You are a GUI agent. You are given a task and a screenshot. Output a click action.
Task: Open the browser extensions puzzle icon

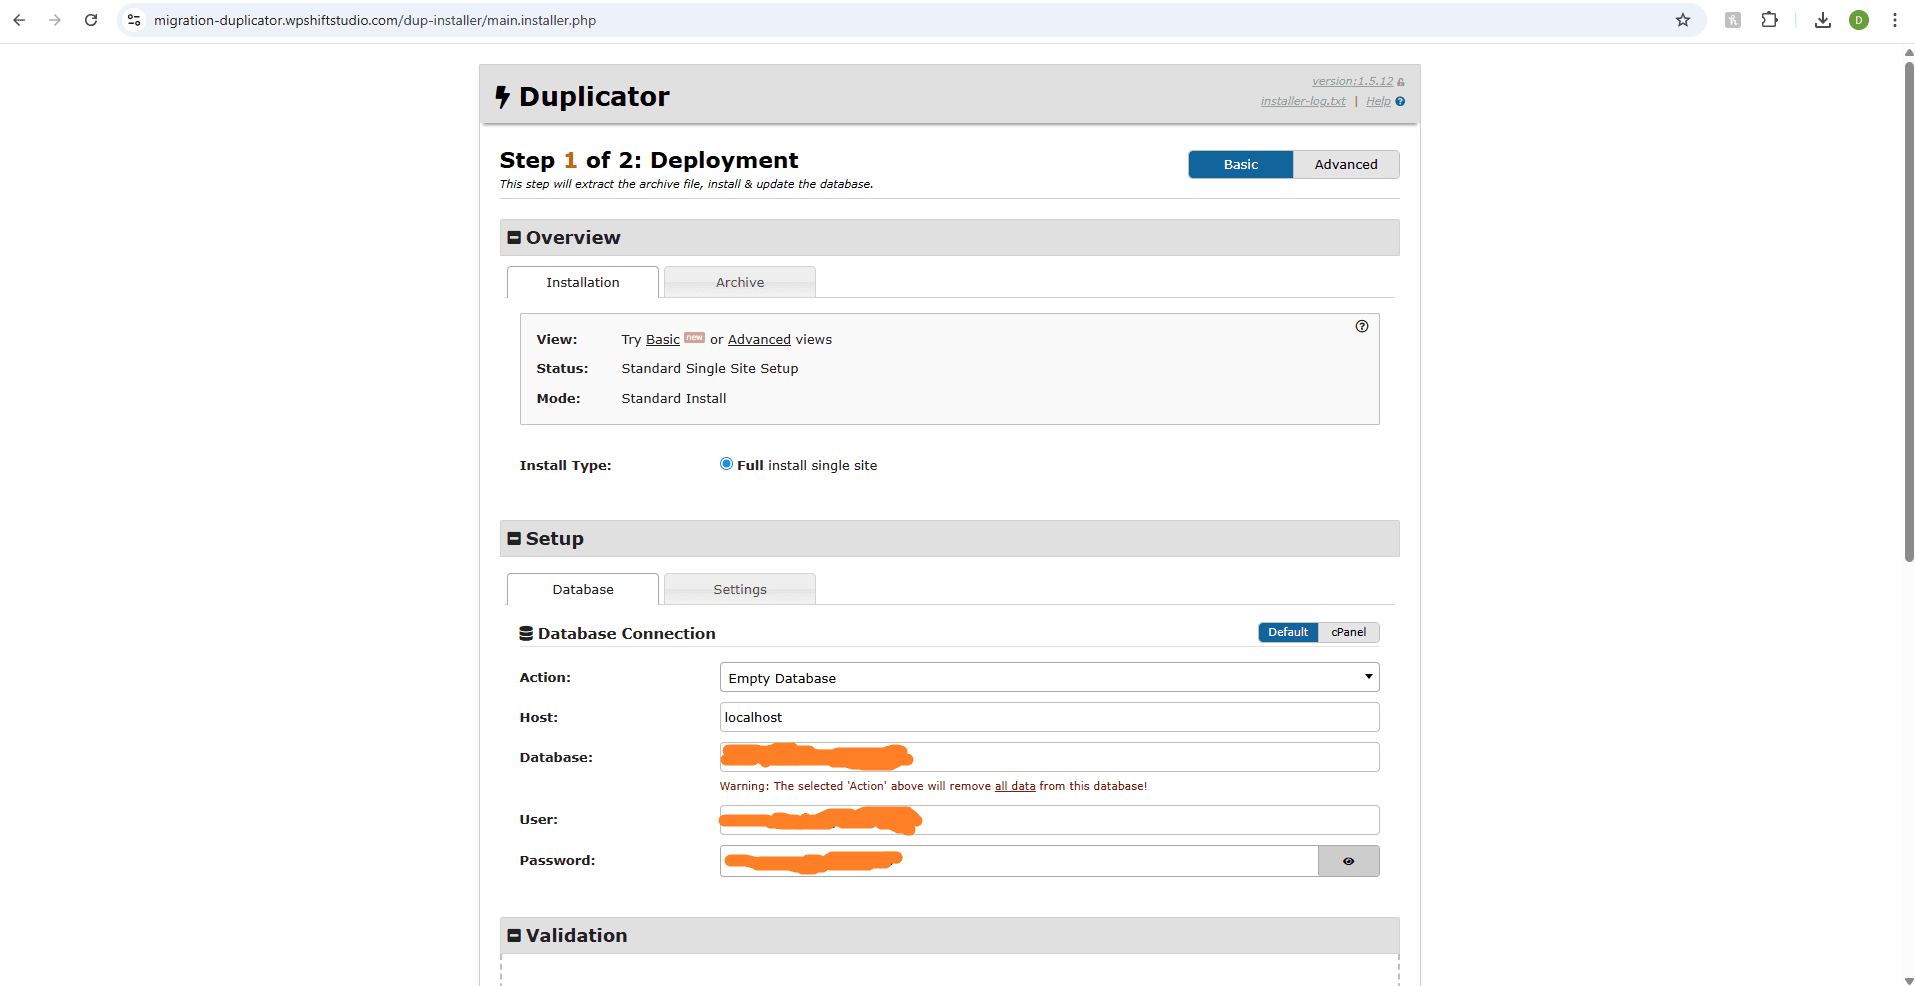pyautogui.click(x=1770, y=20)
